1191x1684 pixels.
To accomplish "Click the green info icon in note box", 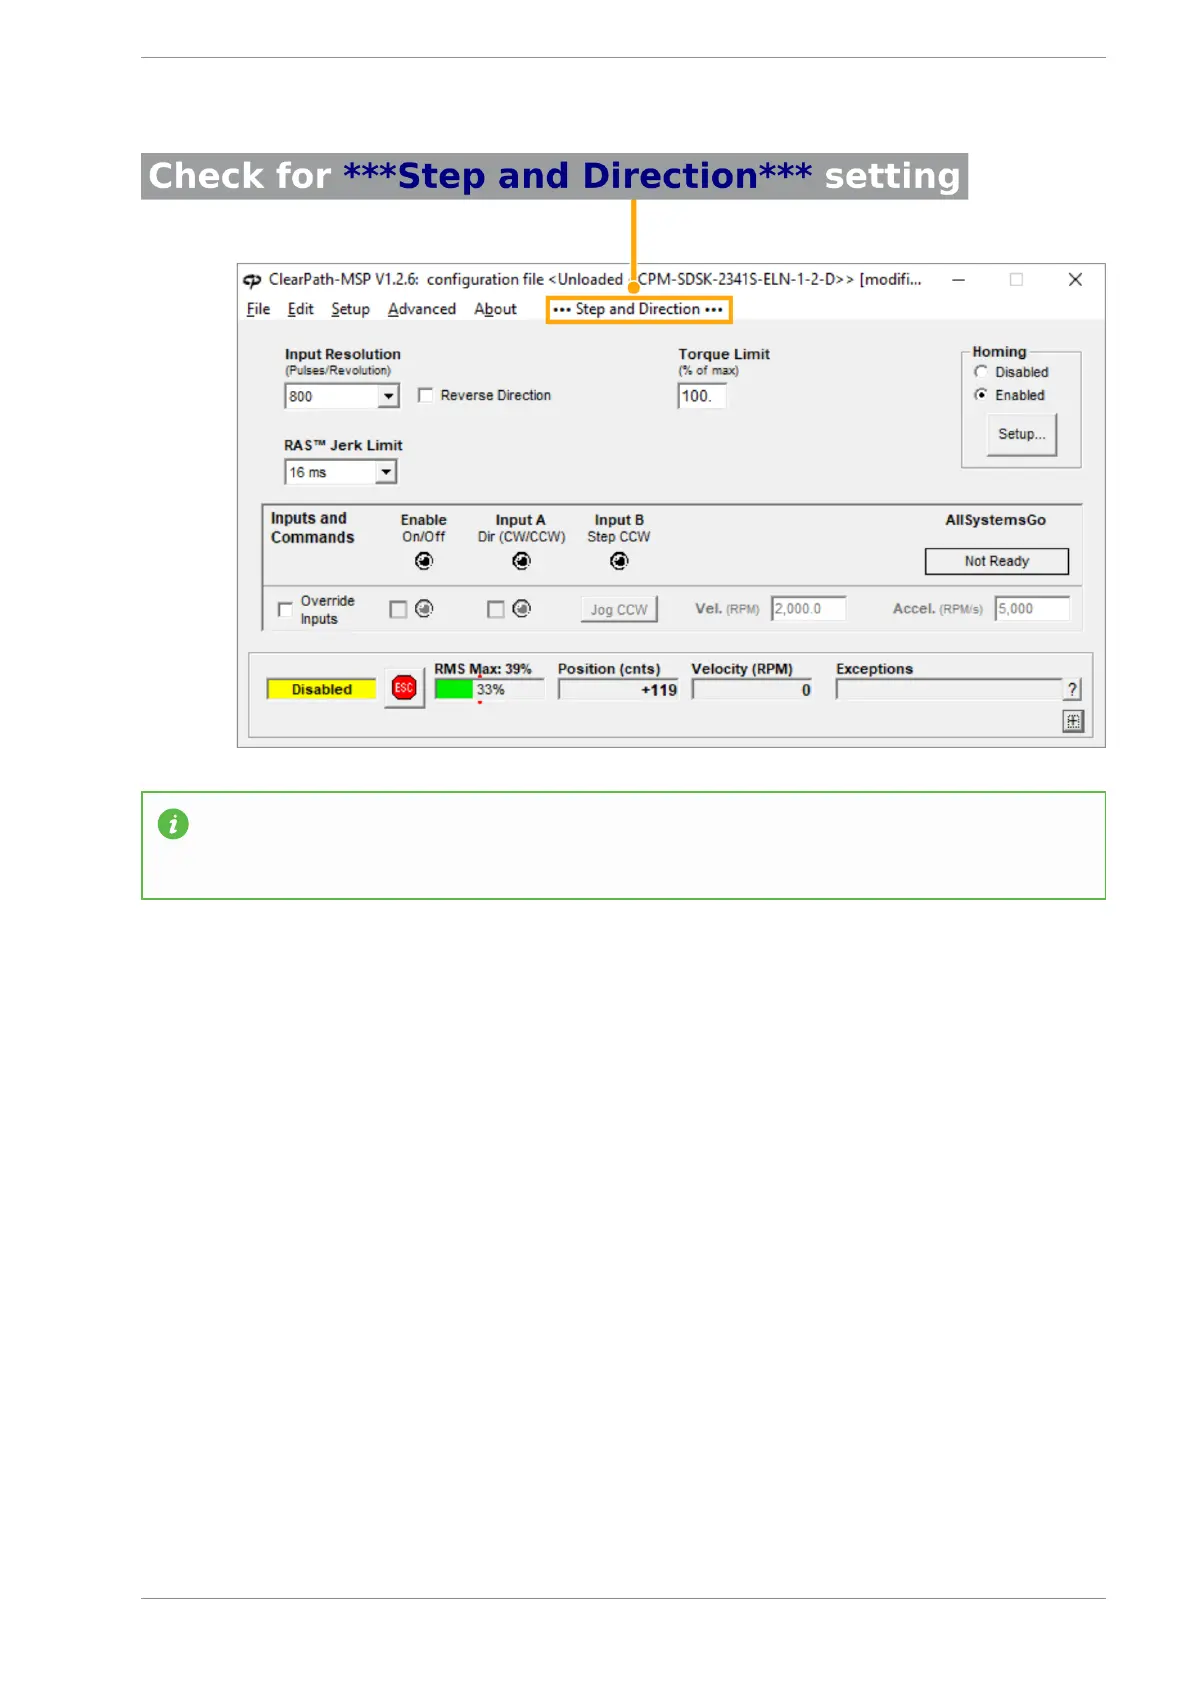I will click(x=173, y=824).
